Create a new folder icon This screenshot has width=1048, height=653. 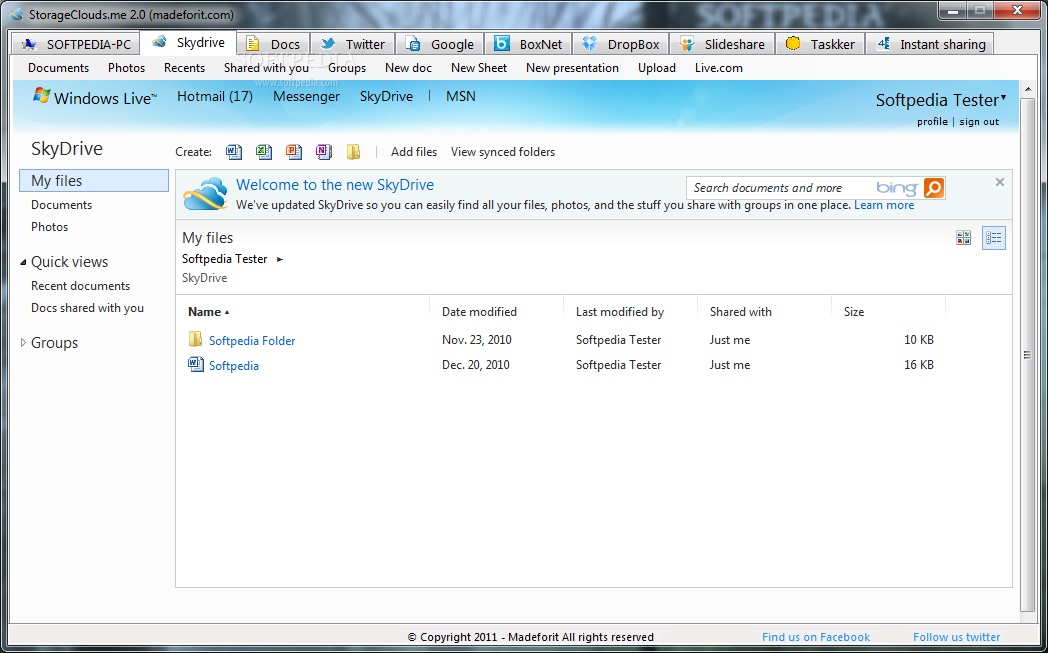tap(354, 152)
